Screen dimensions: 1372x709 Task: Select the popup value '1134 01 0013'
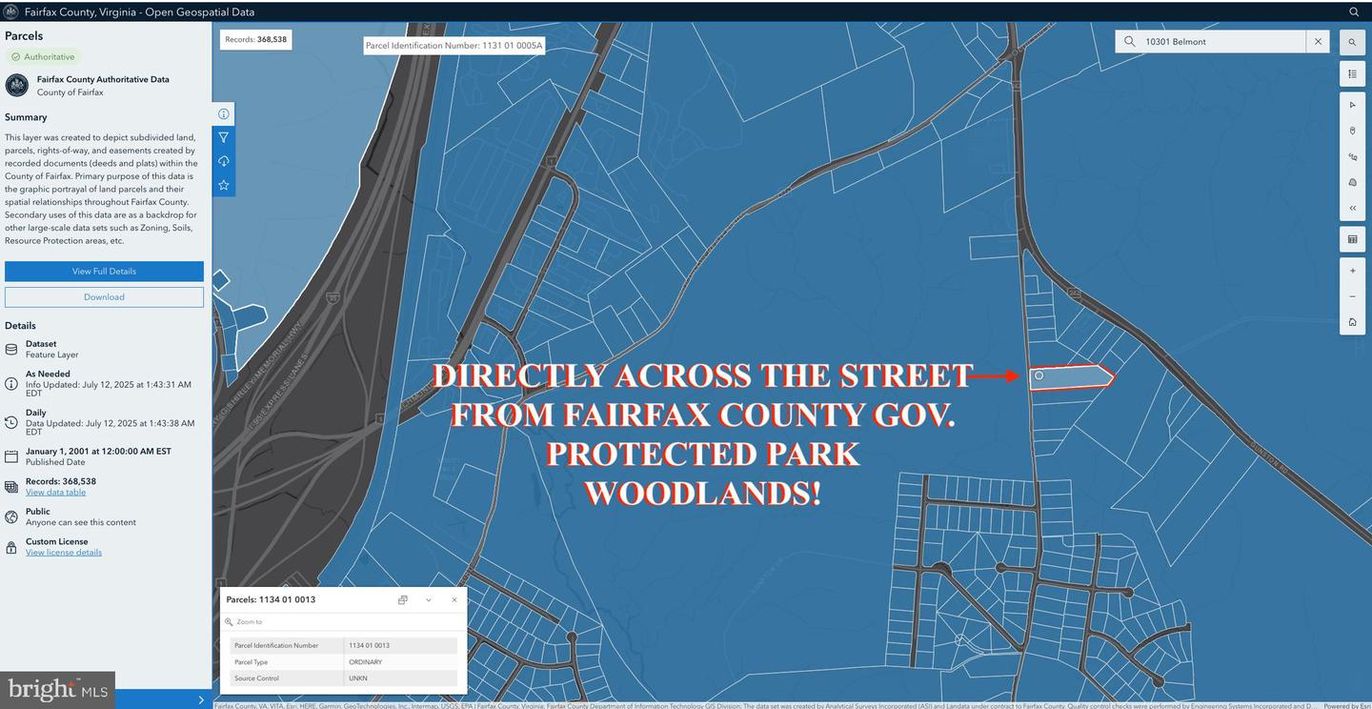tap(369, 646)
